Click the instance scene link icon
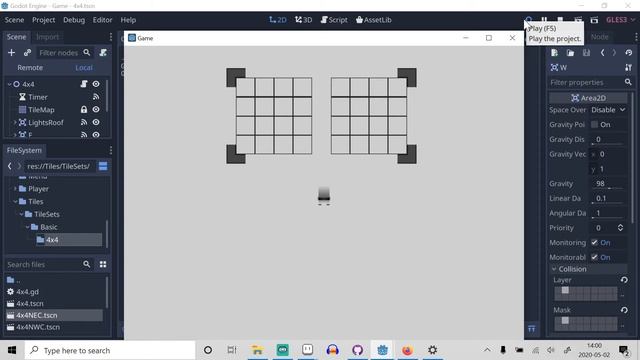Screen dimensions: 640x360 27,53
